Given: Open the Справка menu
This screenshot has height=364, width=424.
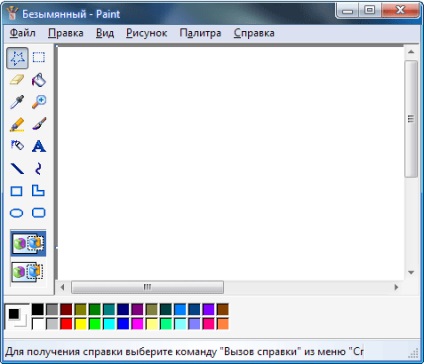Looking at the screenshot, I should click(254, 33).
